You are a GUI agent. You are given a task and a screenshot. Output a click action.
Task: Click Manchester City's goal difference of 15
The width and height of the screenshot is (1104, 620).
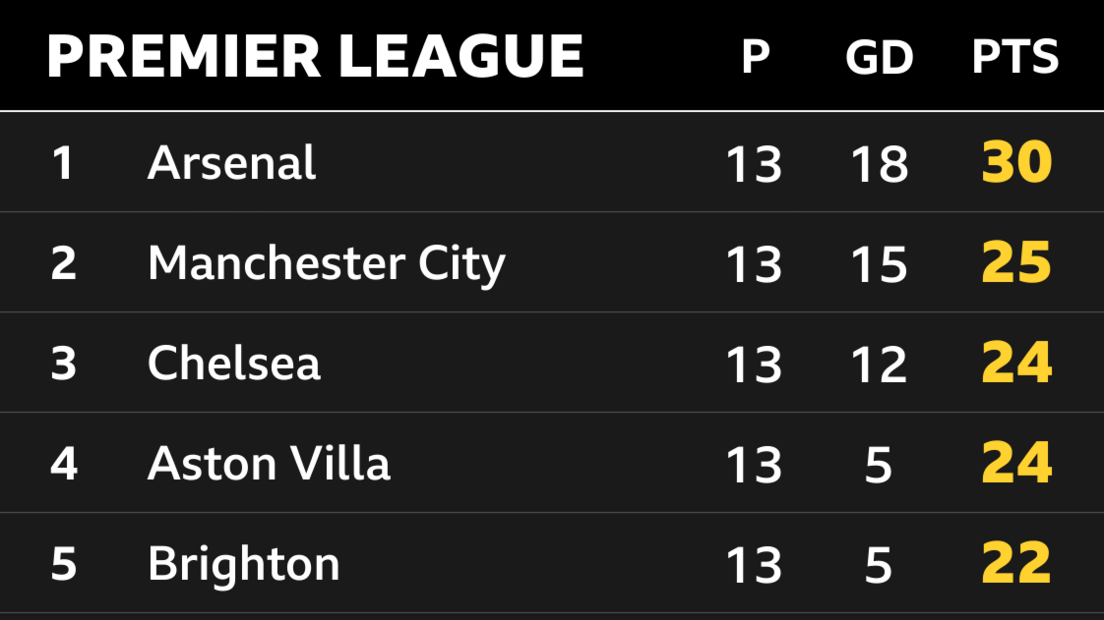pyautogui.click(x=879, y=265)
